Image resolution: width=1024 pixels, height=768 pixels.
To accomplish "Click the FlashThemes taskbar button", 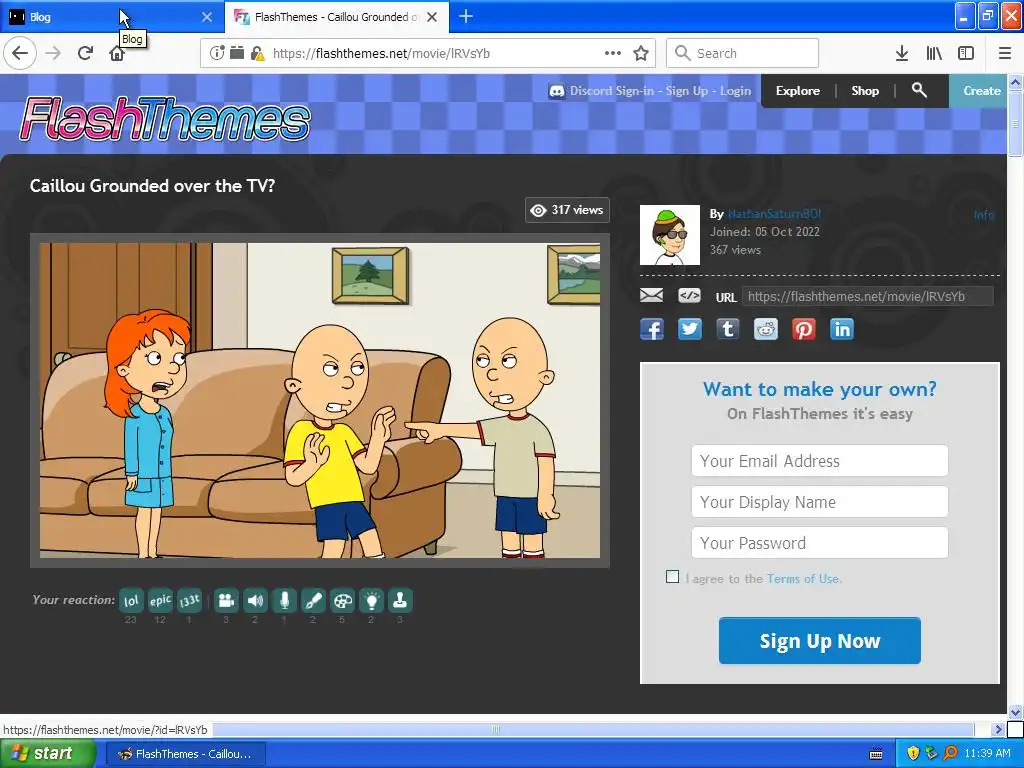I will click(185, 754).
